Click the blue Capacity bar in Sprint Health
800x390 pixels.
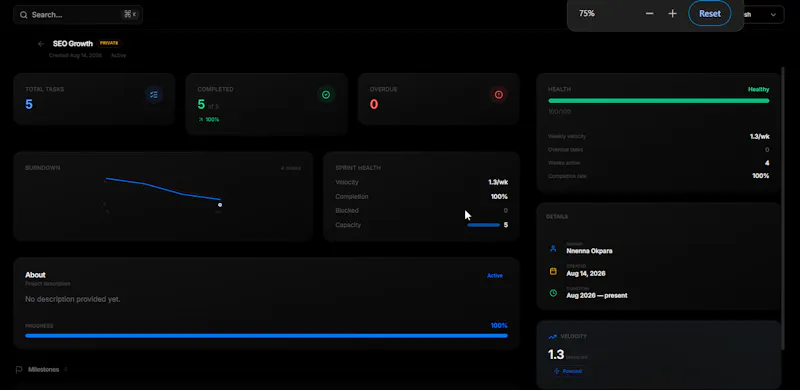coord(484,225)
